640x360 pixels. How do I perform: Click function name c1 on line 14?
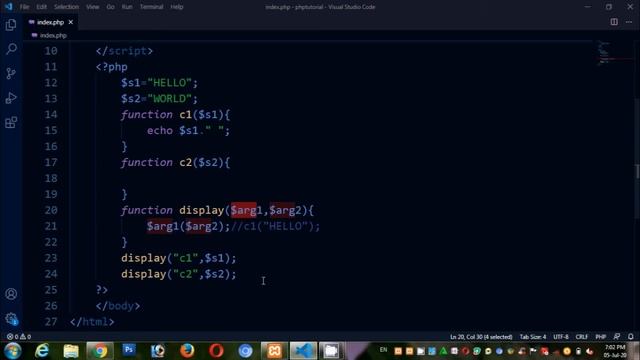185,115
